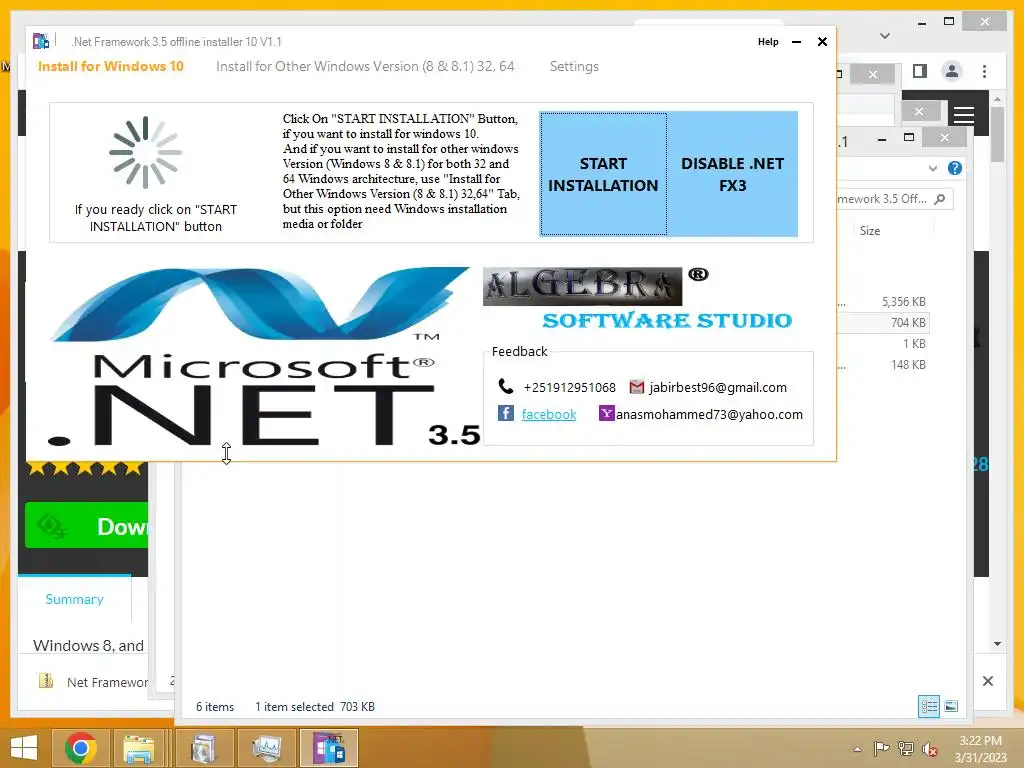
Task: Click the Algebra logo image
Action: pyautogui.click(x=583, y=286)
